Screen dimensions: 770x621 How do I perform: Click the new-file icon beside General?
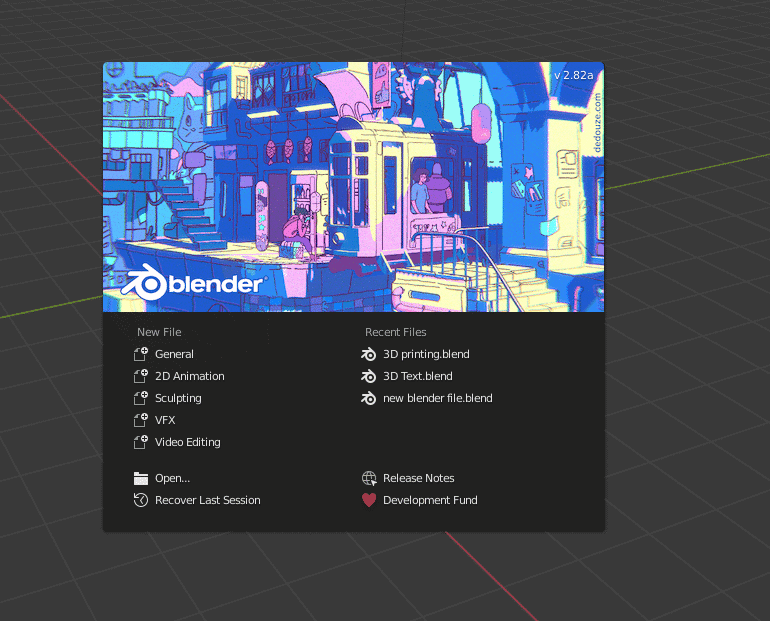[x=140, y=354]
